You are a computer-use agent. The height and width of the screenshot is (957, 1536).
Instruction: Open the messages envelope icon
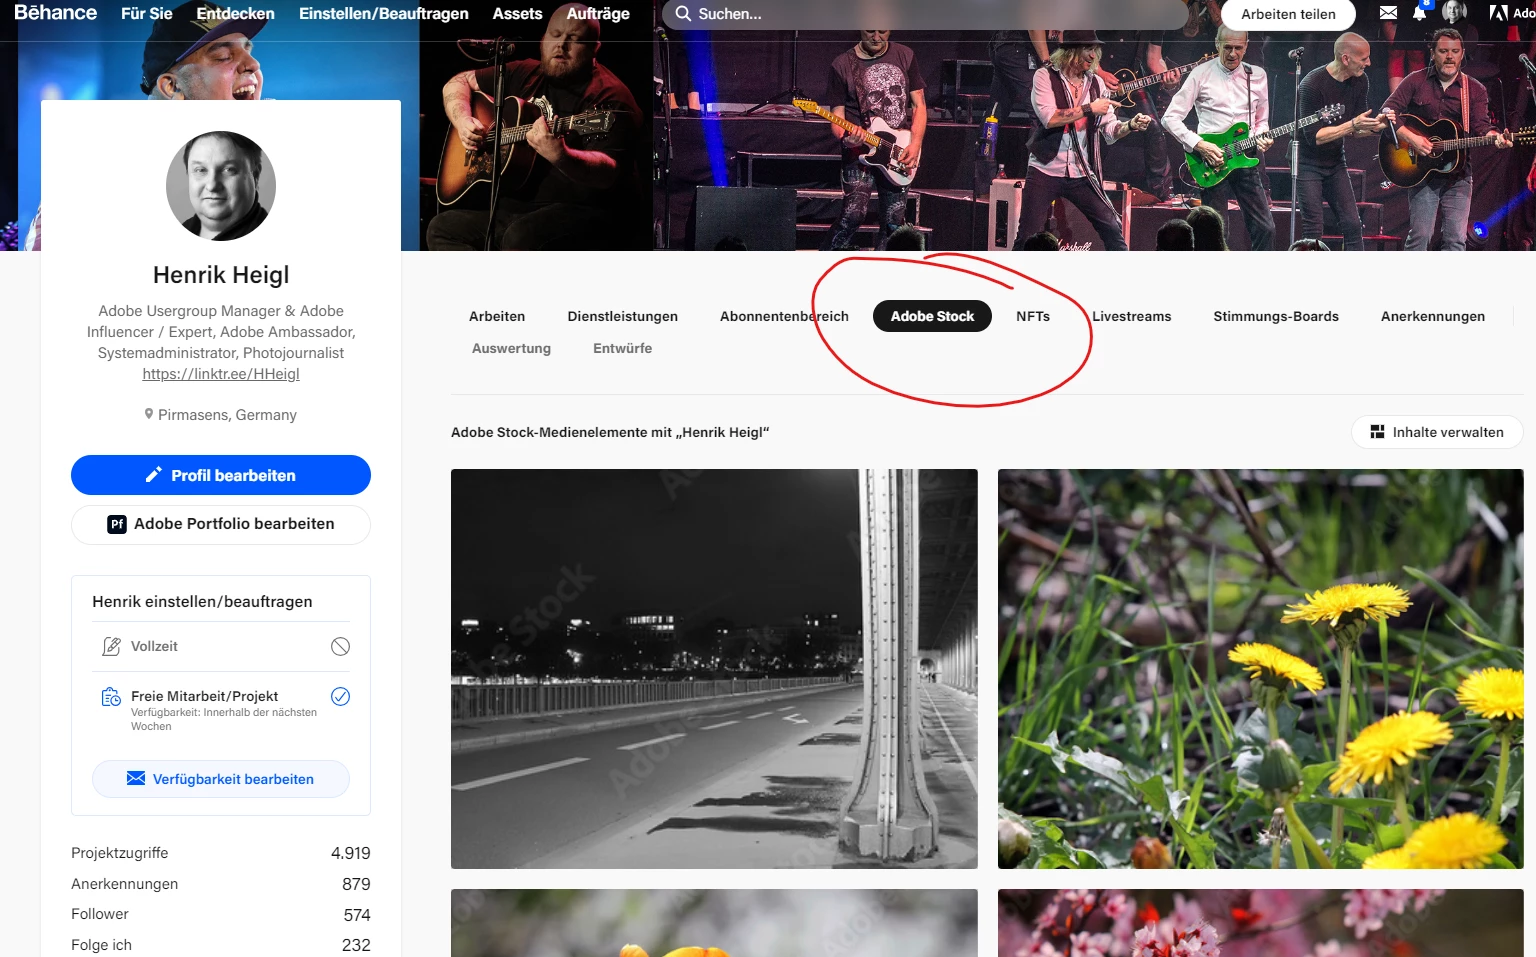(1388, 13)
